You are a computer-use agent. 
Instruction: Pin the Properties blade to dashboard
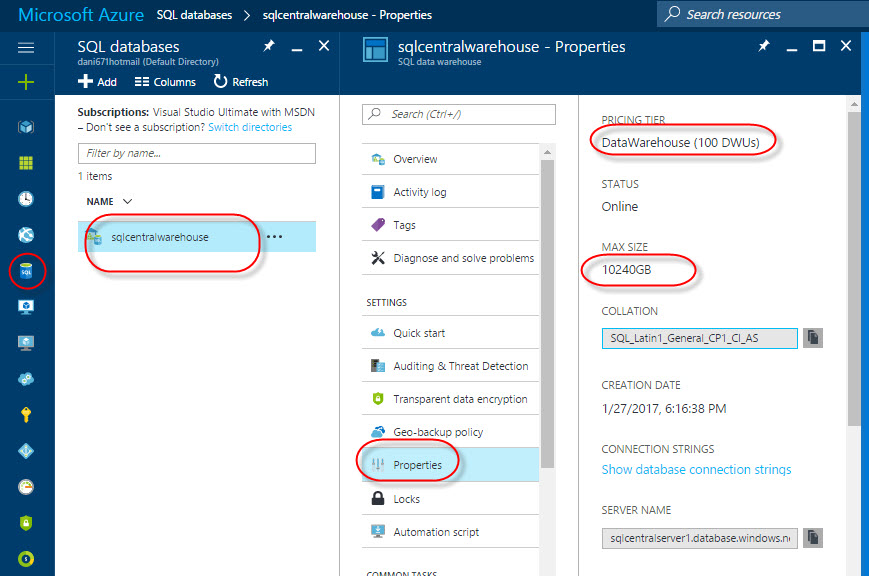tap(763, 47)
